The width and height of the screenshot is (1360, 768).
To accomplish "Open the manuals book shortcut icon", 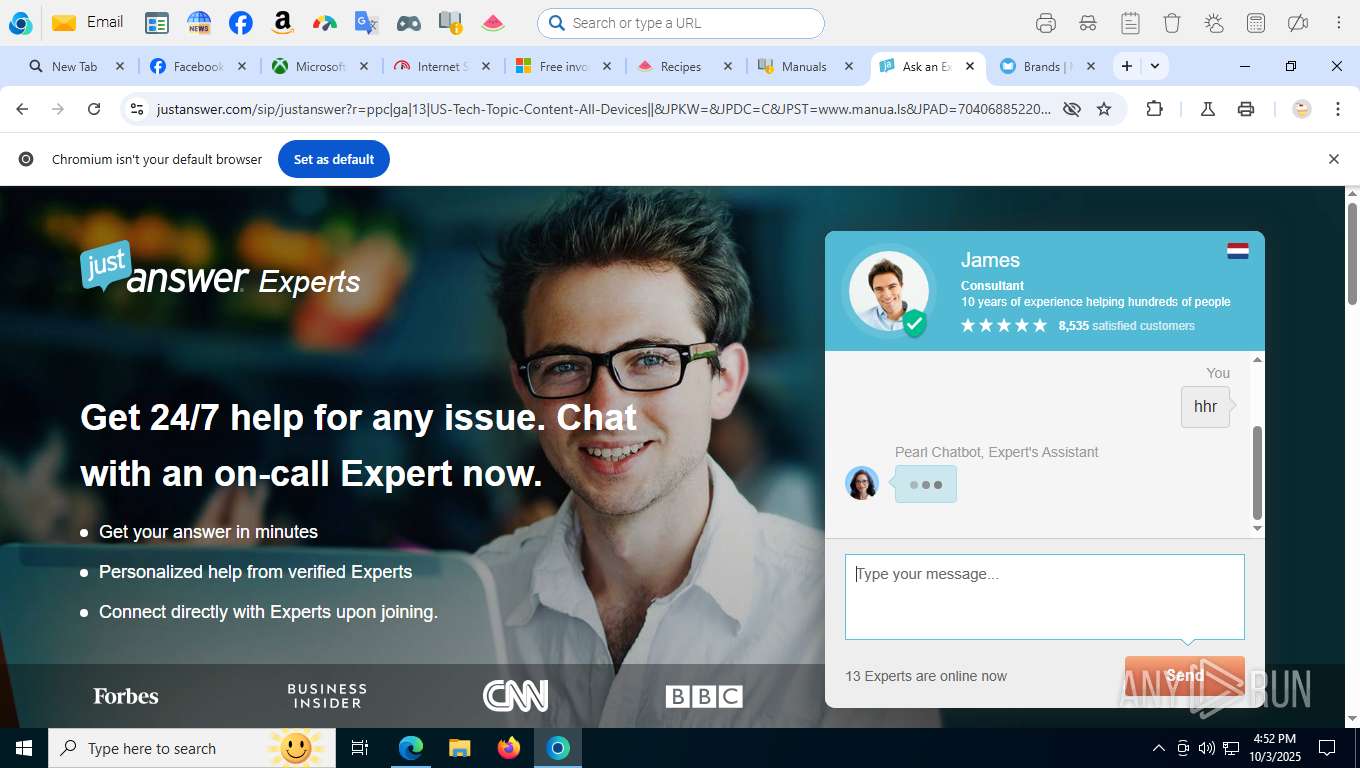I will tap(450, 23).
